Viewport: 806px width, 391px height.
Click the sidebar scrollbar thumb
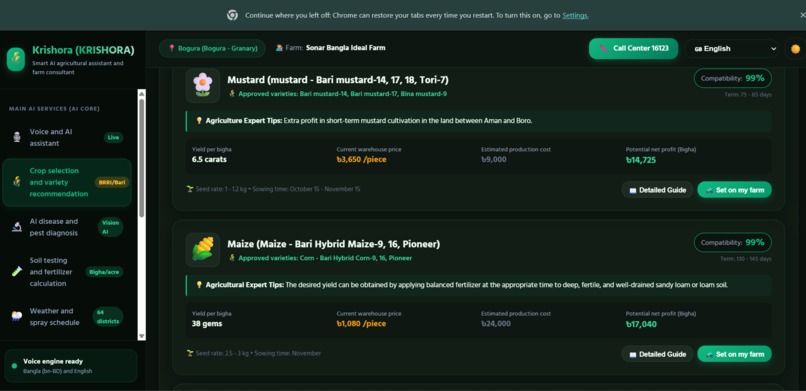pyautogui.click(x=142, y=158)
